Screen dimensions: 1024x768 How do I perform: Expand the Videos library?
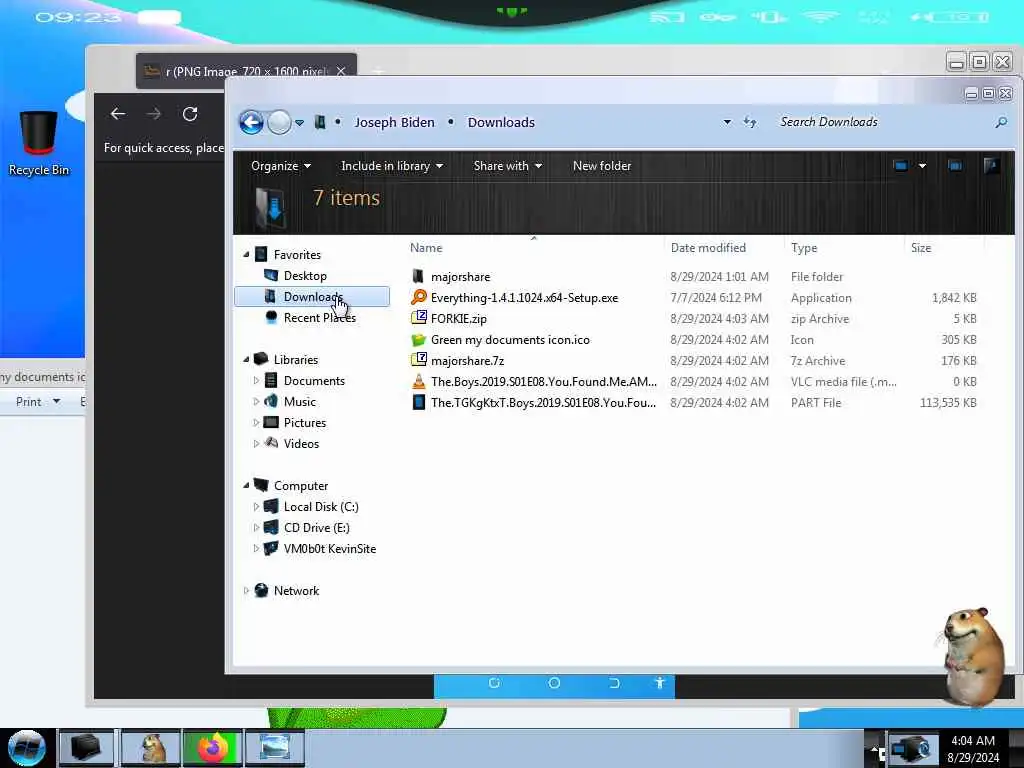tap(255, 443)
